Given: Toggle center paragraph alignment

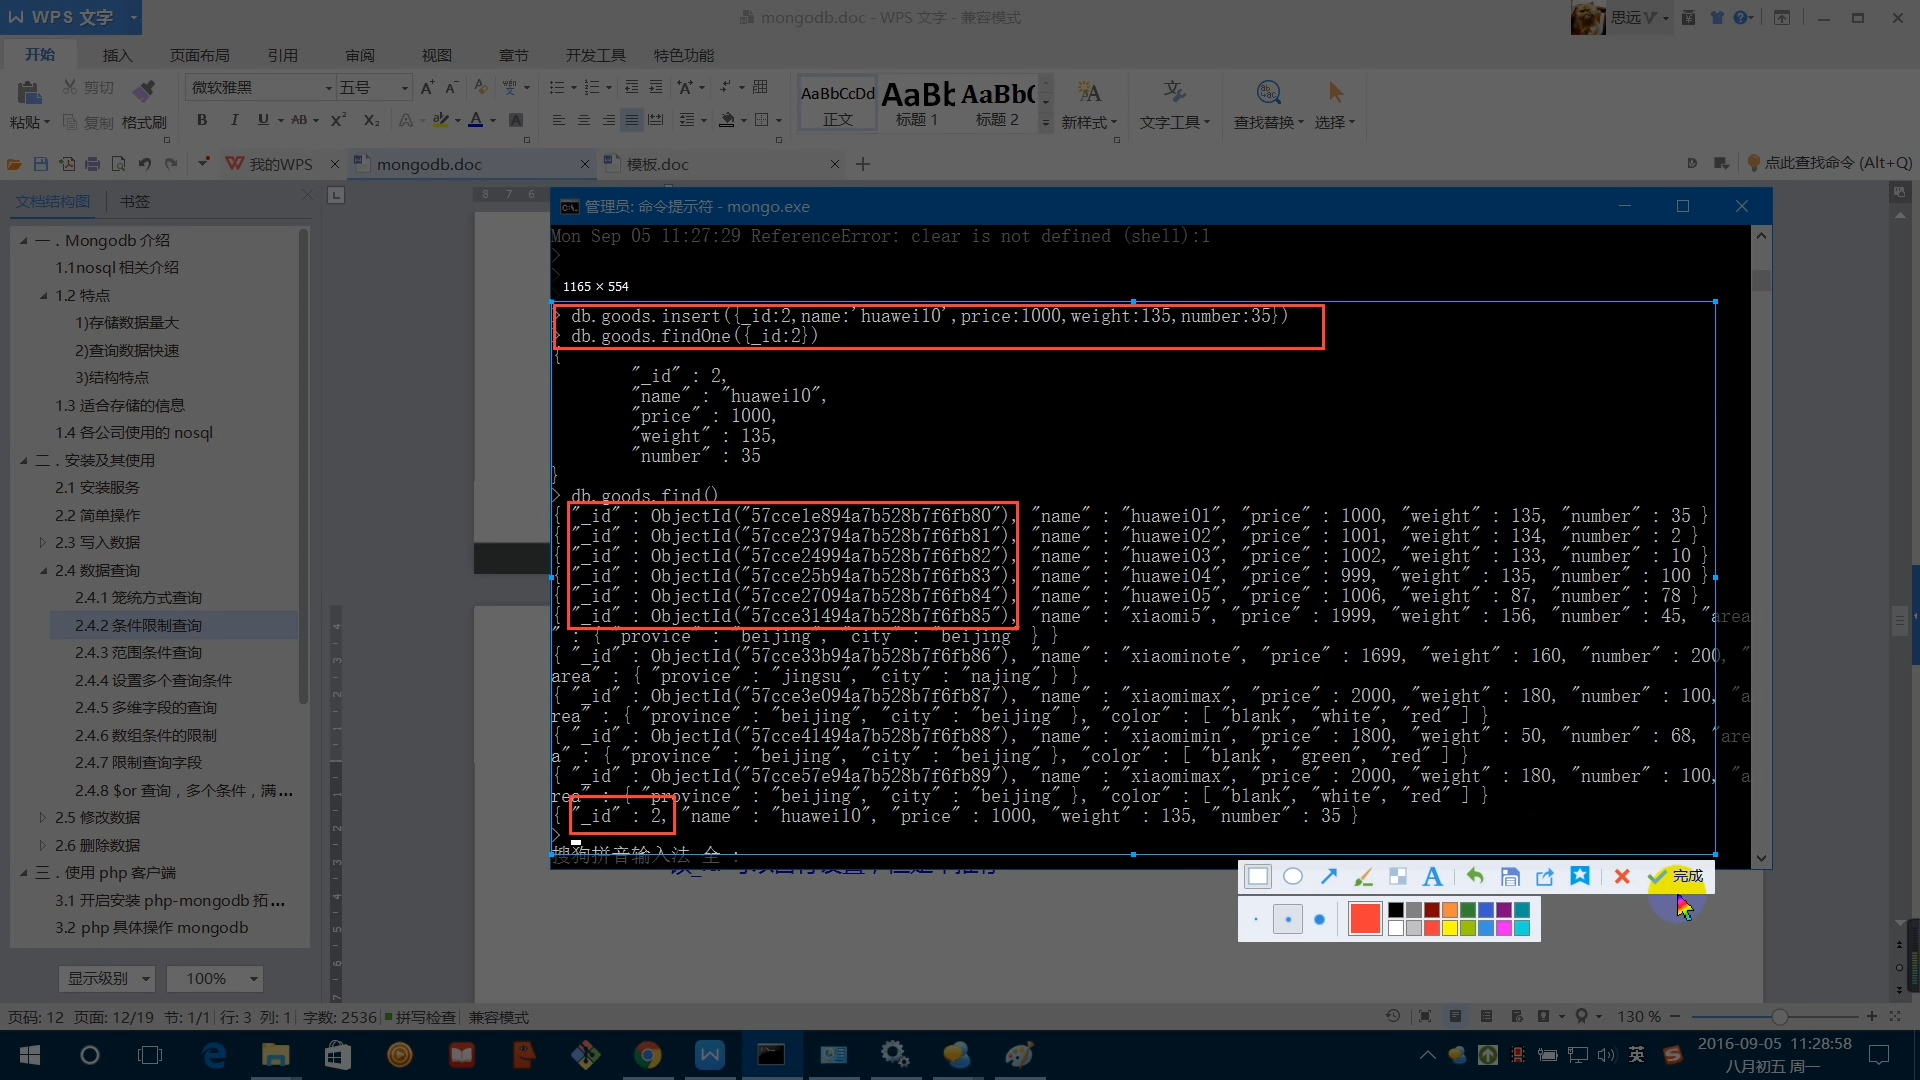Looking at the screenshot, I should [583, 120].
